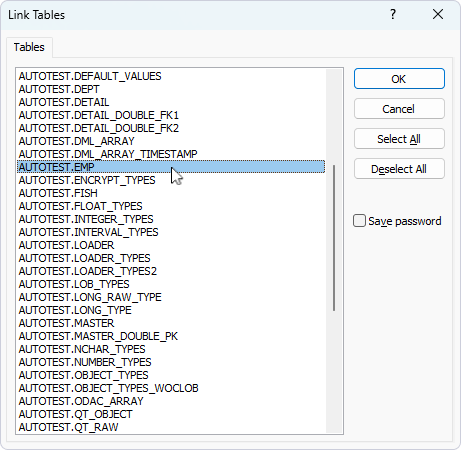The width and height of the screenshot is (461, 450).
Task: Select AUTOTEST.MASTER_DOUBLE_PK table
Action: [x=171, y=336]
